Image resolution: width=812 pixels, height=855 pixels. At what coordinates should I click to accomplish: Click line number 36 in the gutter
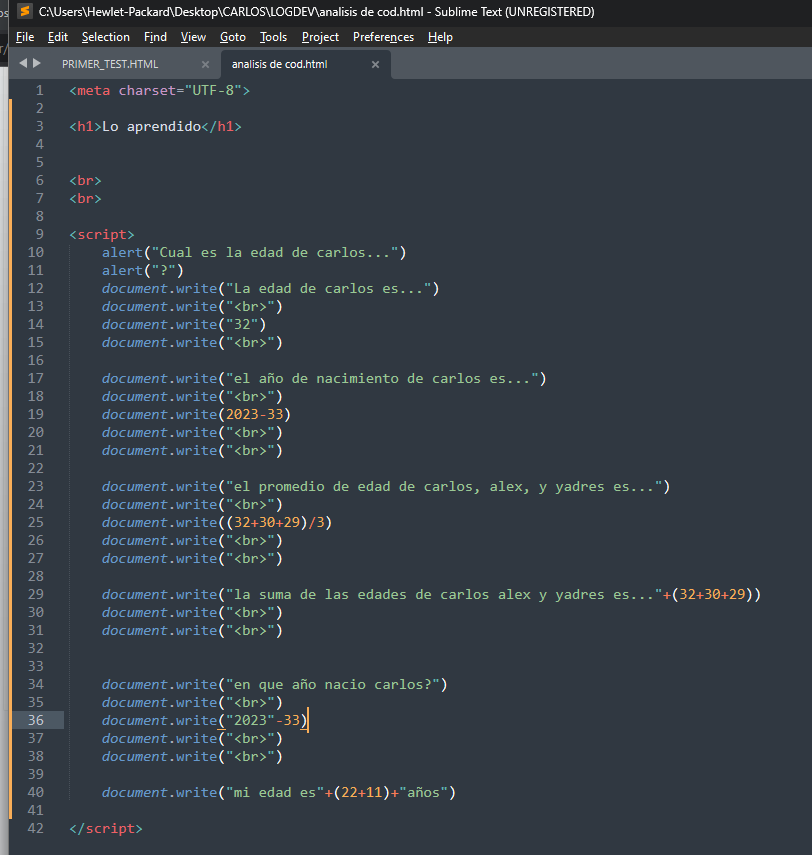(x=35, y=720)
